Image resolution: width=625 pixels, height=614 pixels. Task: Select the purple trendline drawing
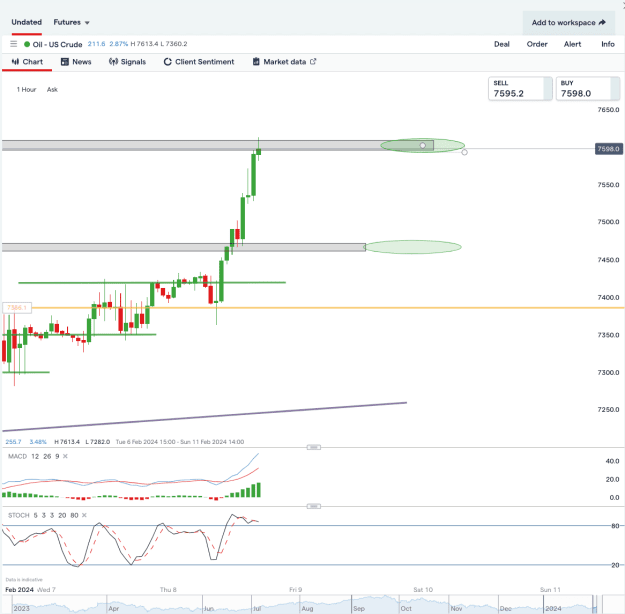point(204,417)
